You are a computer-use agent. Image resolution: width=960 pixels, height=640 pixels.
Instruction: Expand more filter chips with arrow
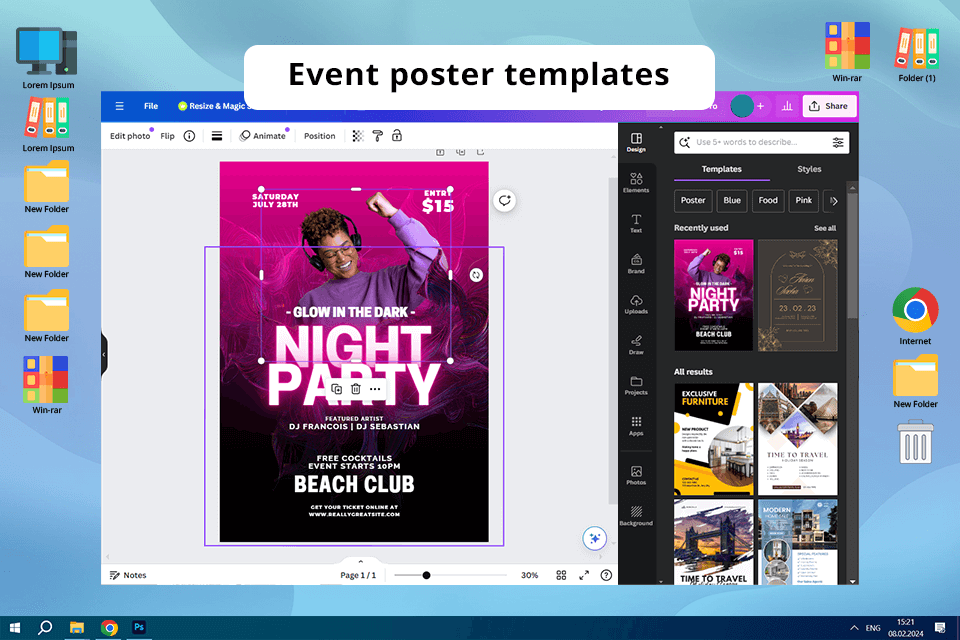point(833,200)
